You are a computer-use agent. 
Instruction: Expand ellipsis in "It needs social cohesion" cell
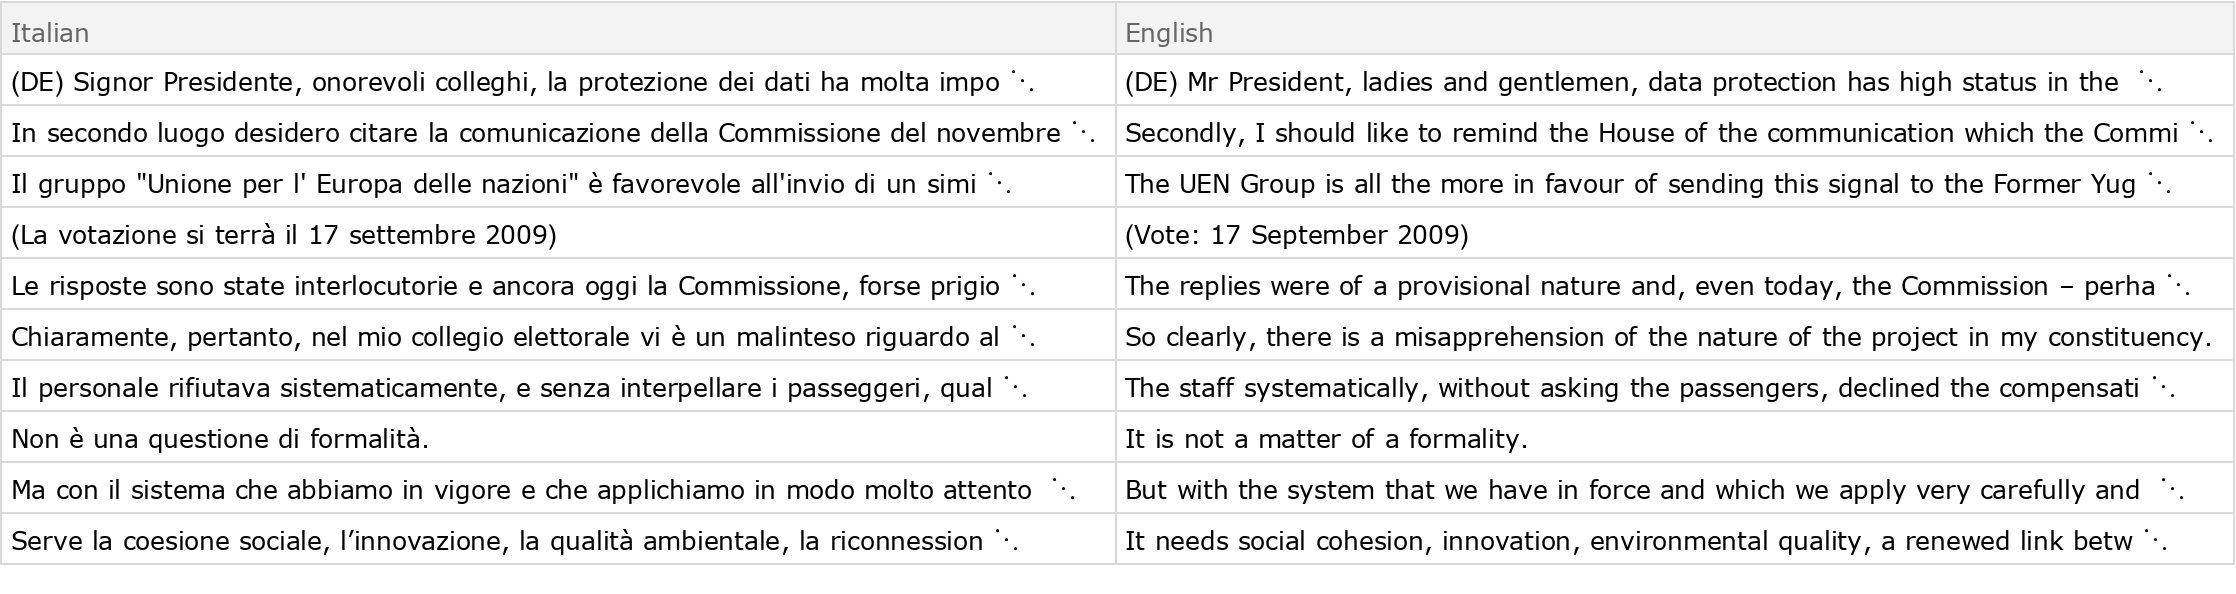2155,541
